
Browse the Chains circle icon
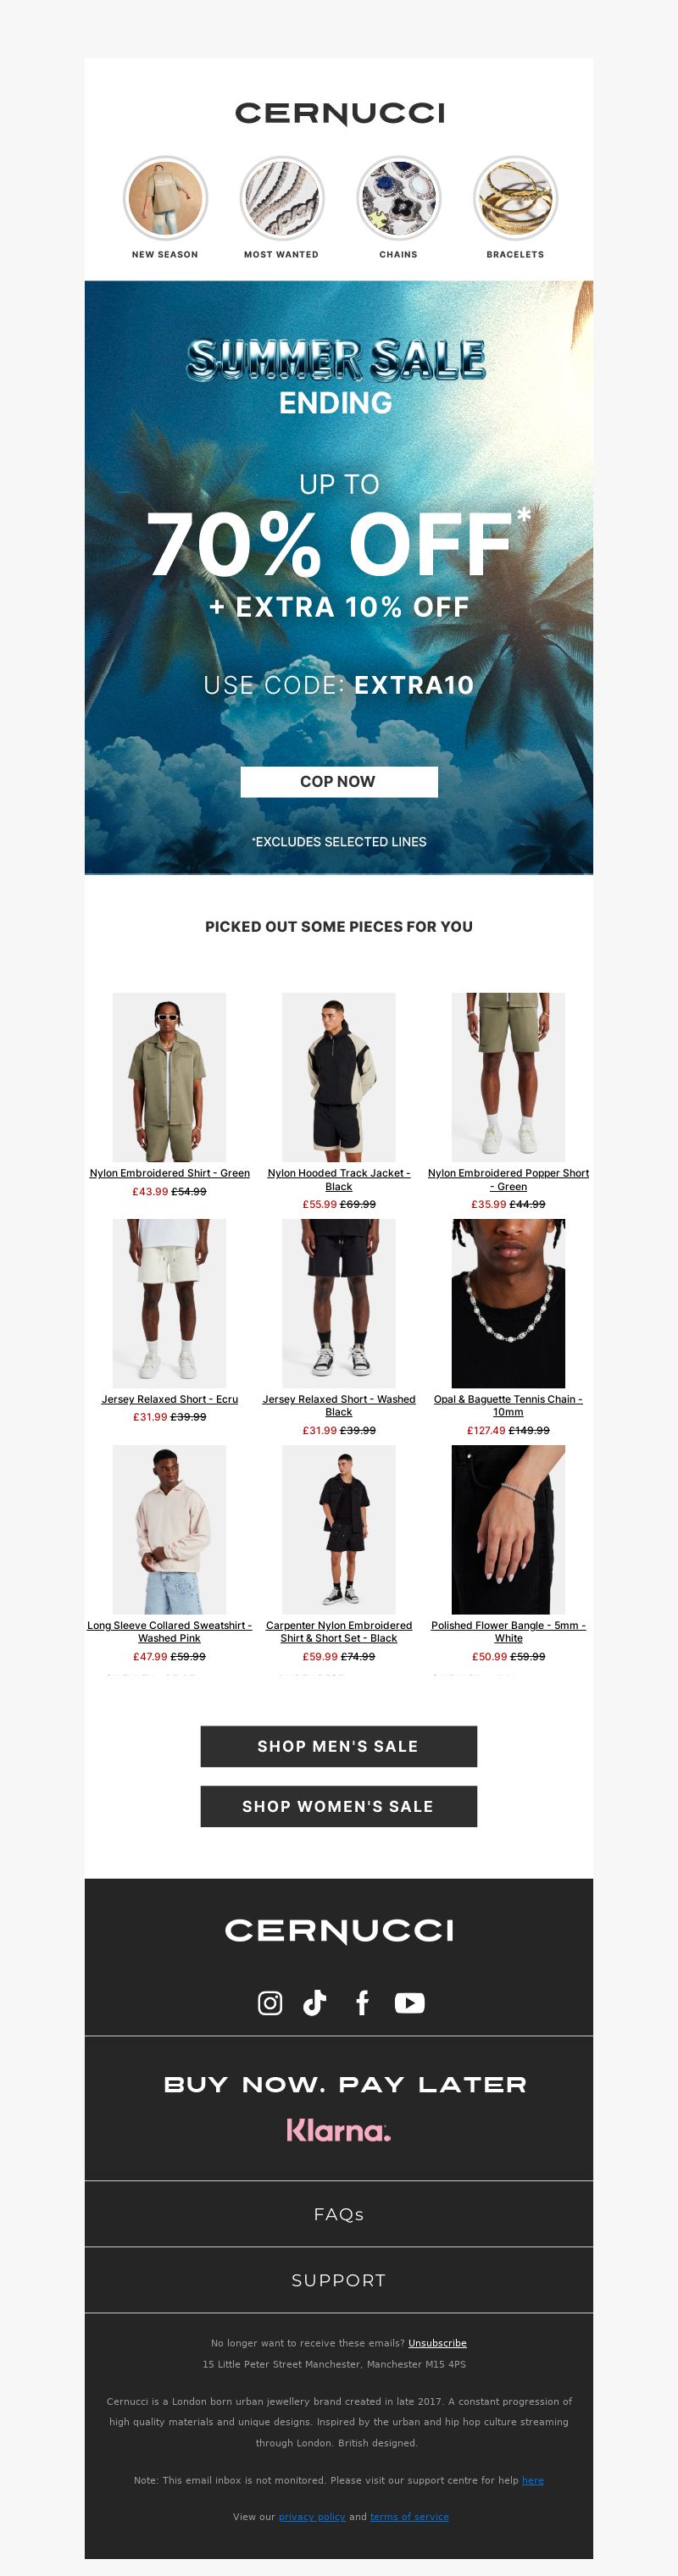click(x=398, y=198)
